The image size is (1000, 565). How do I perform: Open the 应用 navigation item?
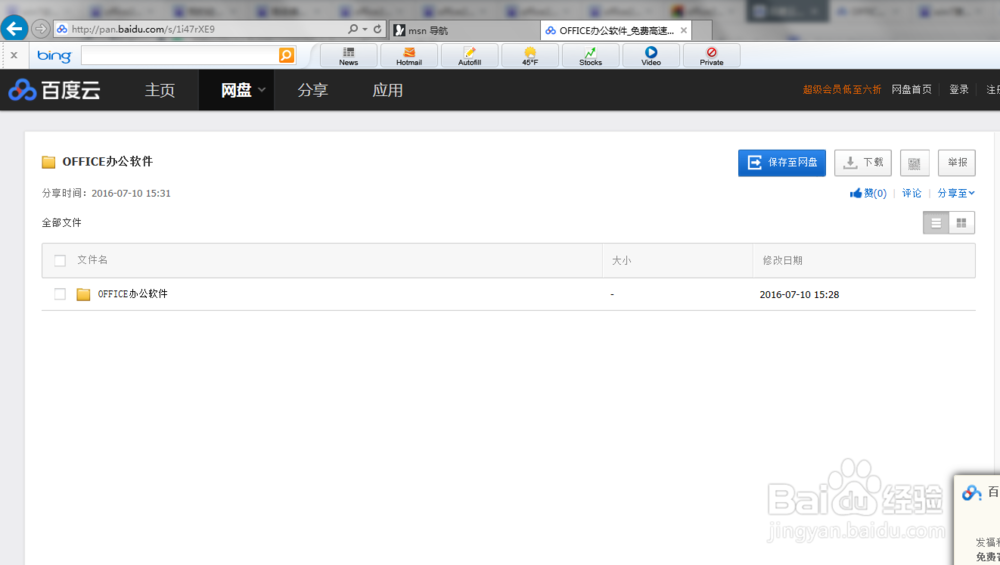tap(388, 90)
